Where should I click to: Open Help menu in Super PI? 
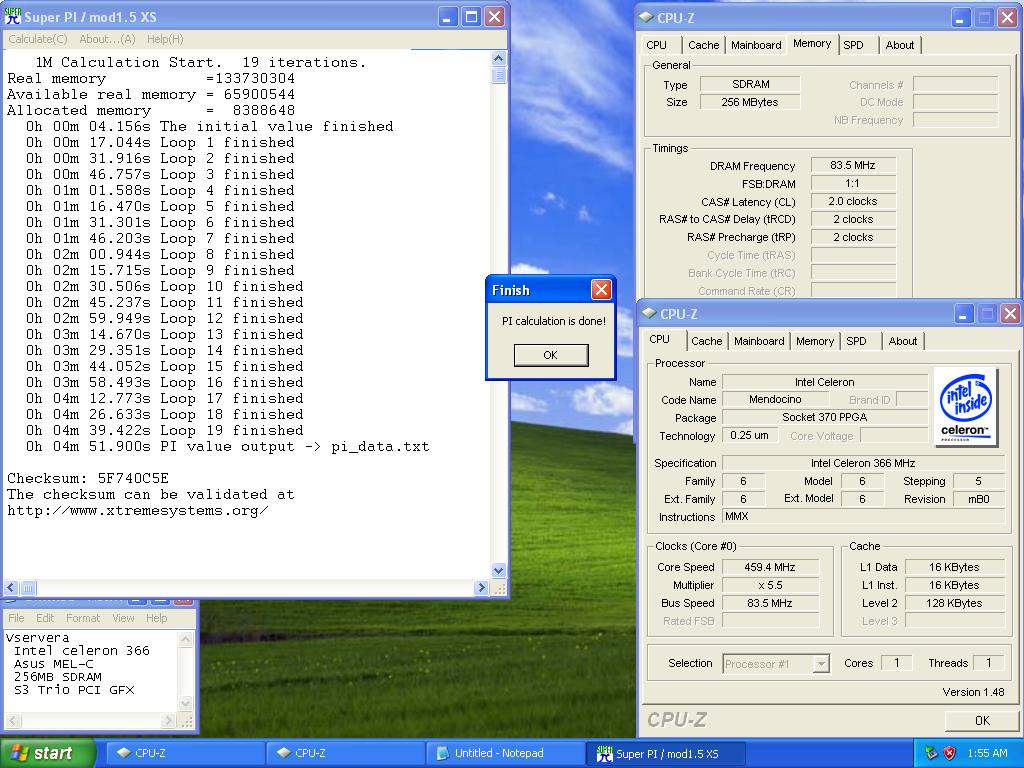click(x=165, y=39)
